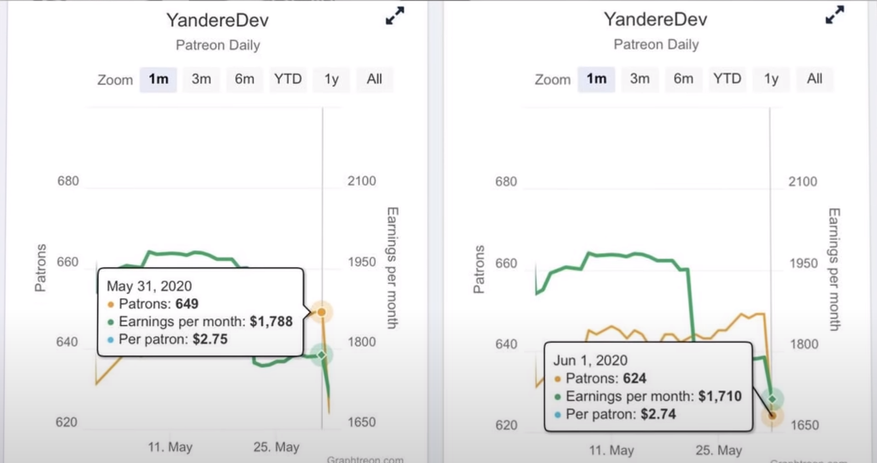The height and width of the screenshot is (463, 877).
Task: Set right chart zoom to 1y
Action: (x=770, y=79)
